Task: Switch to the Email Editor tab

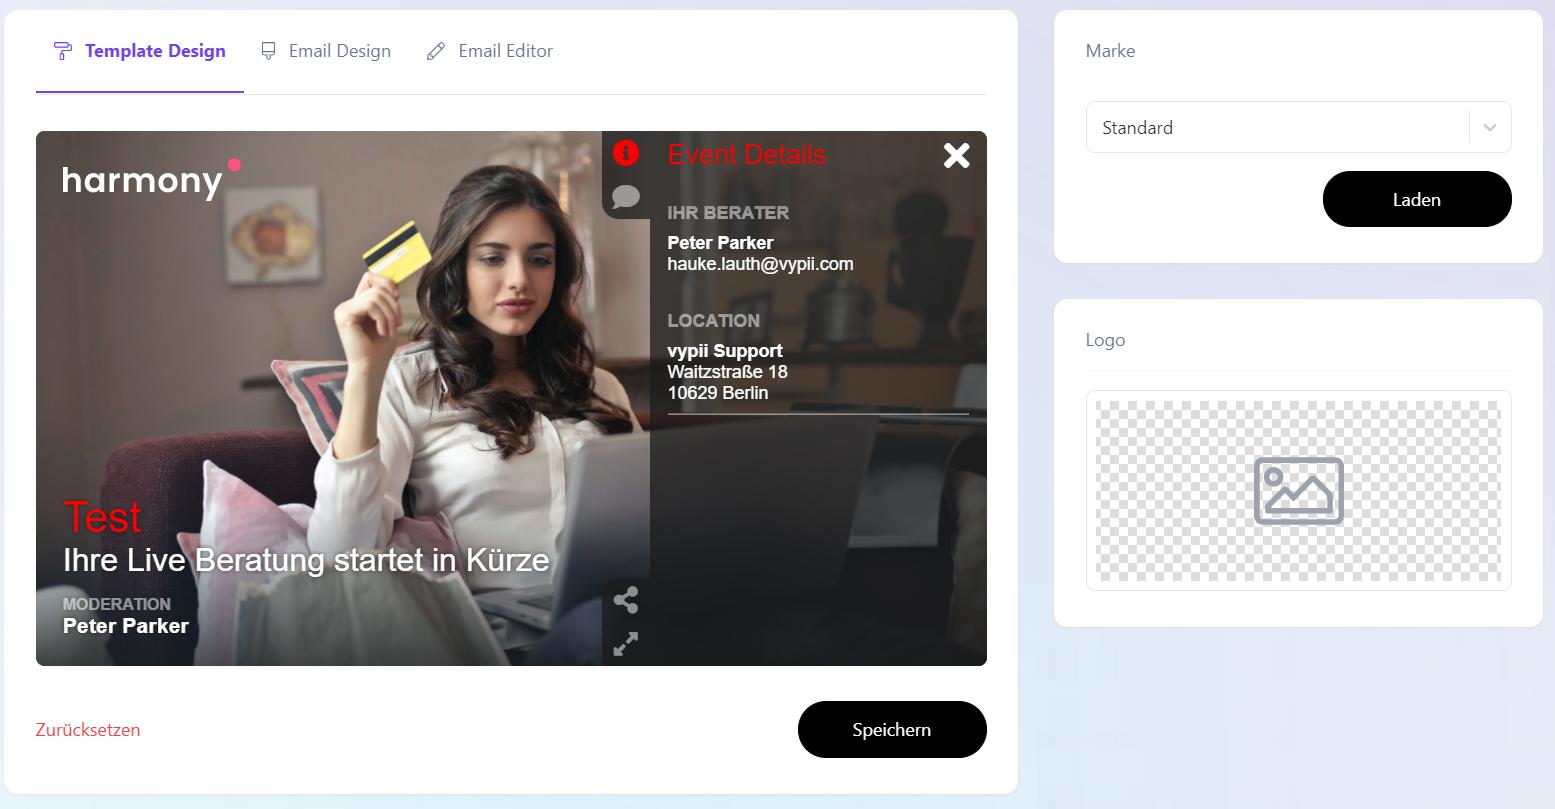Action: pyautogui.click(x=490, y=51)
